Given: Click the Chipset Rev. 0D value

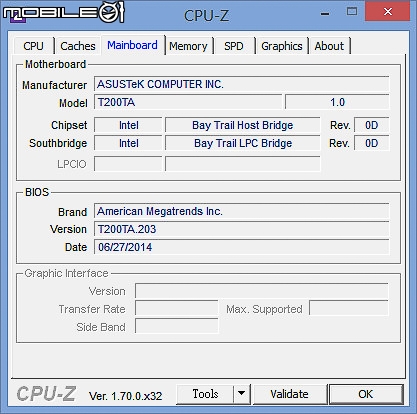Looking at the screenshot, I should [x=371, y=125].
